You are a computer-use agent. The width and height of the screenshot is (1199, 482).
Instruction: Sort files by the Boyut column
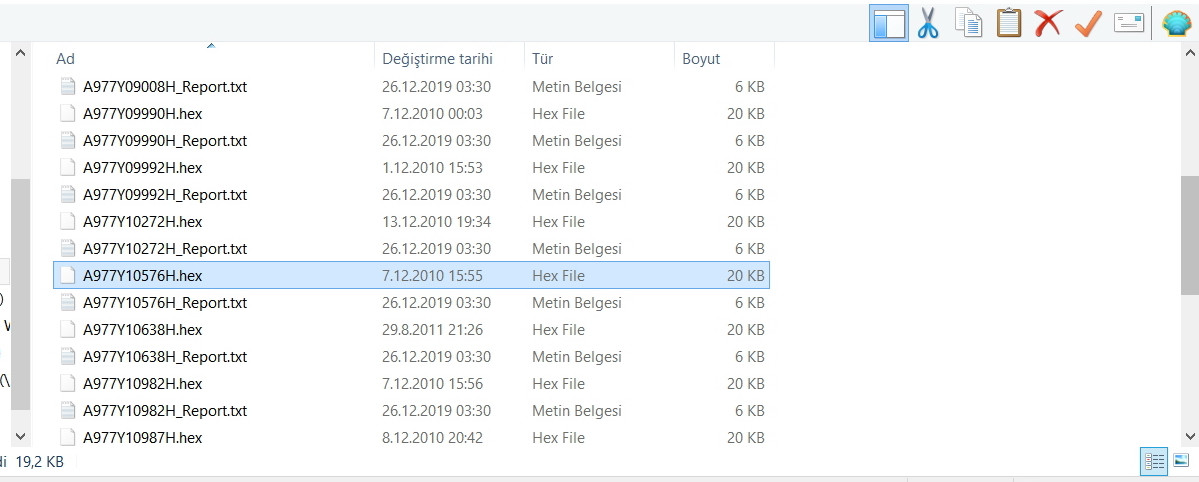click(701, 59)
